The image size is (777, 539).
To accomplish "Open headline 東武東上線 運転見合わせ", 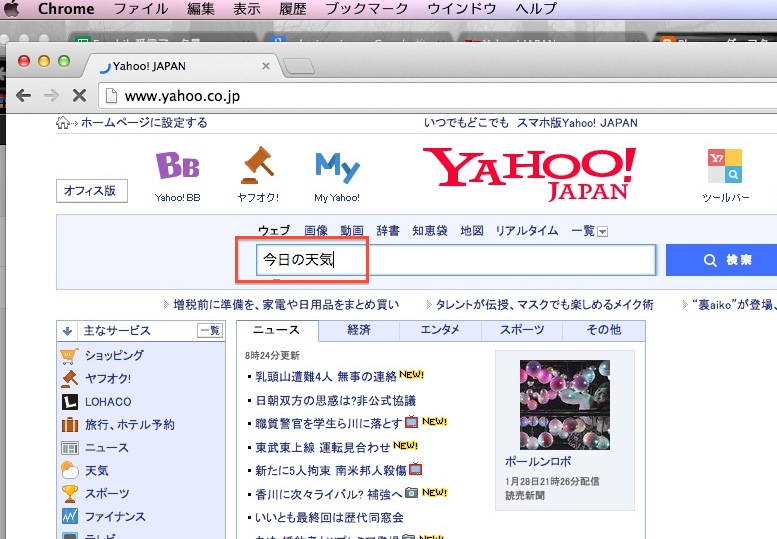I will click(x=323, y=447).
